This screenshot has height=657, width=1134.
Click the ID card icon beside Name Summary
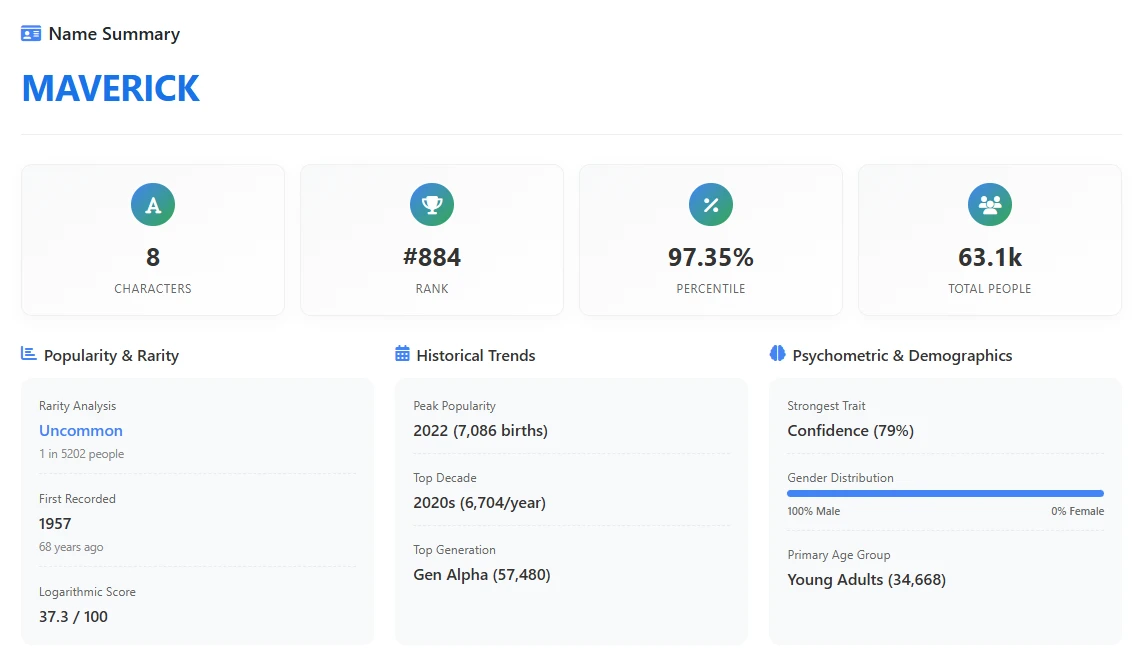coord(31,34)
